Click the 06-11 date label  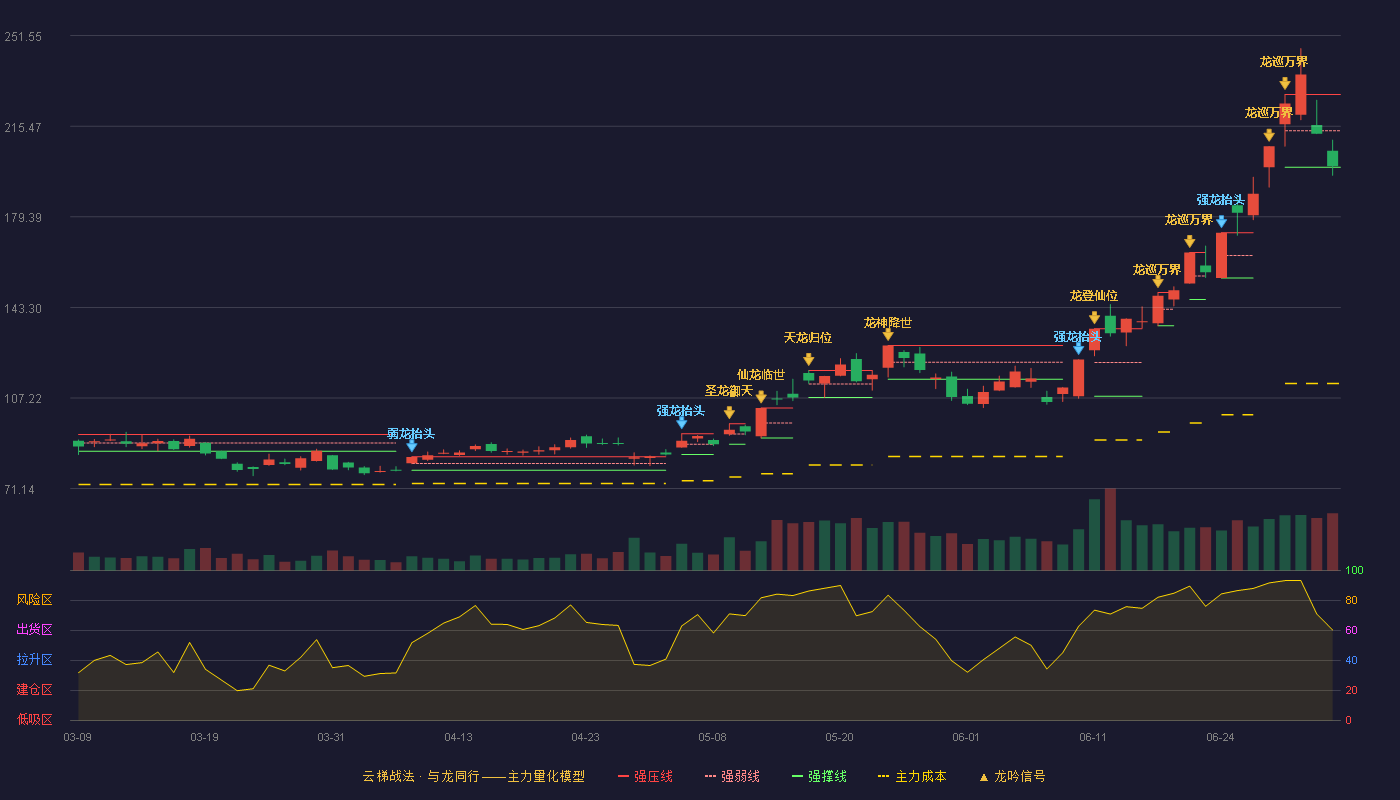[x=1094, y=737]
